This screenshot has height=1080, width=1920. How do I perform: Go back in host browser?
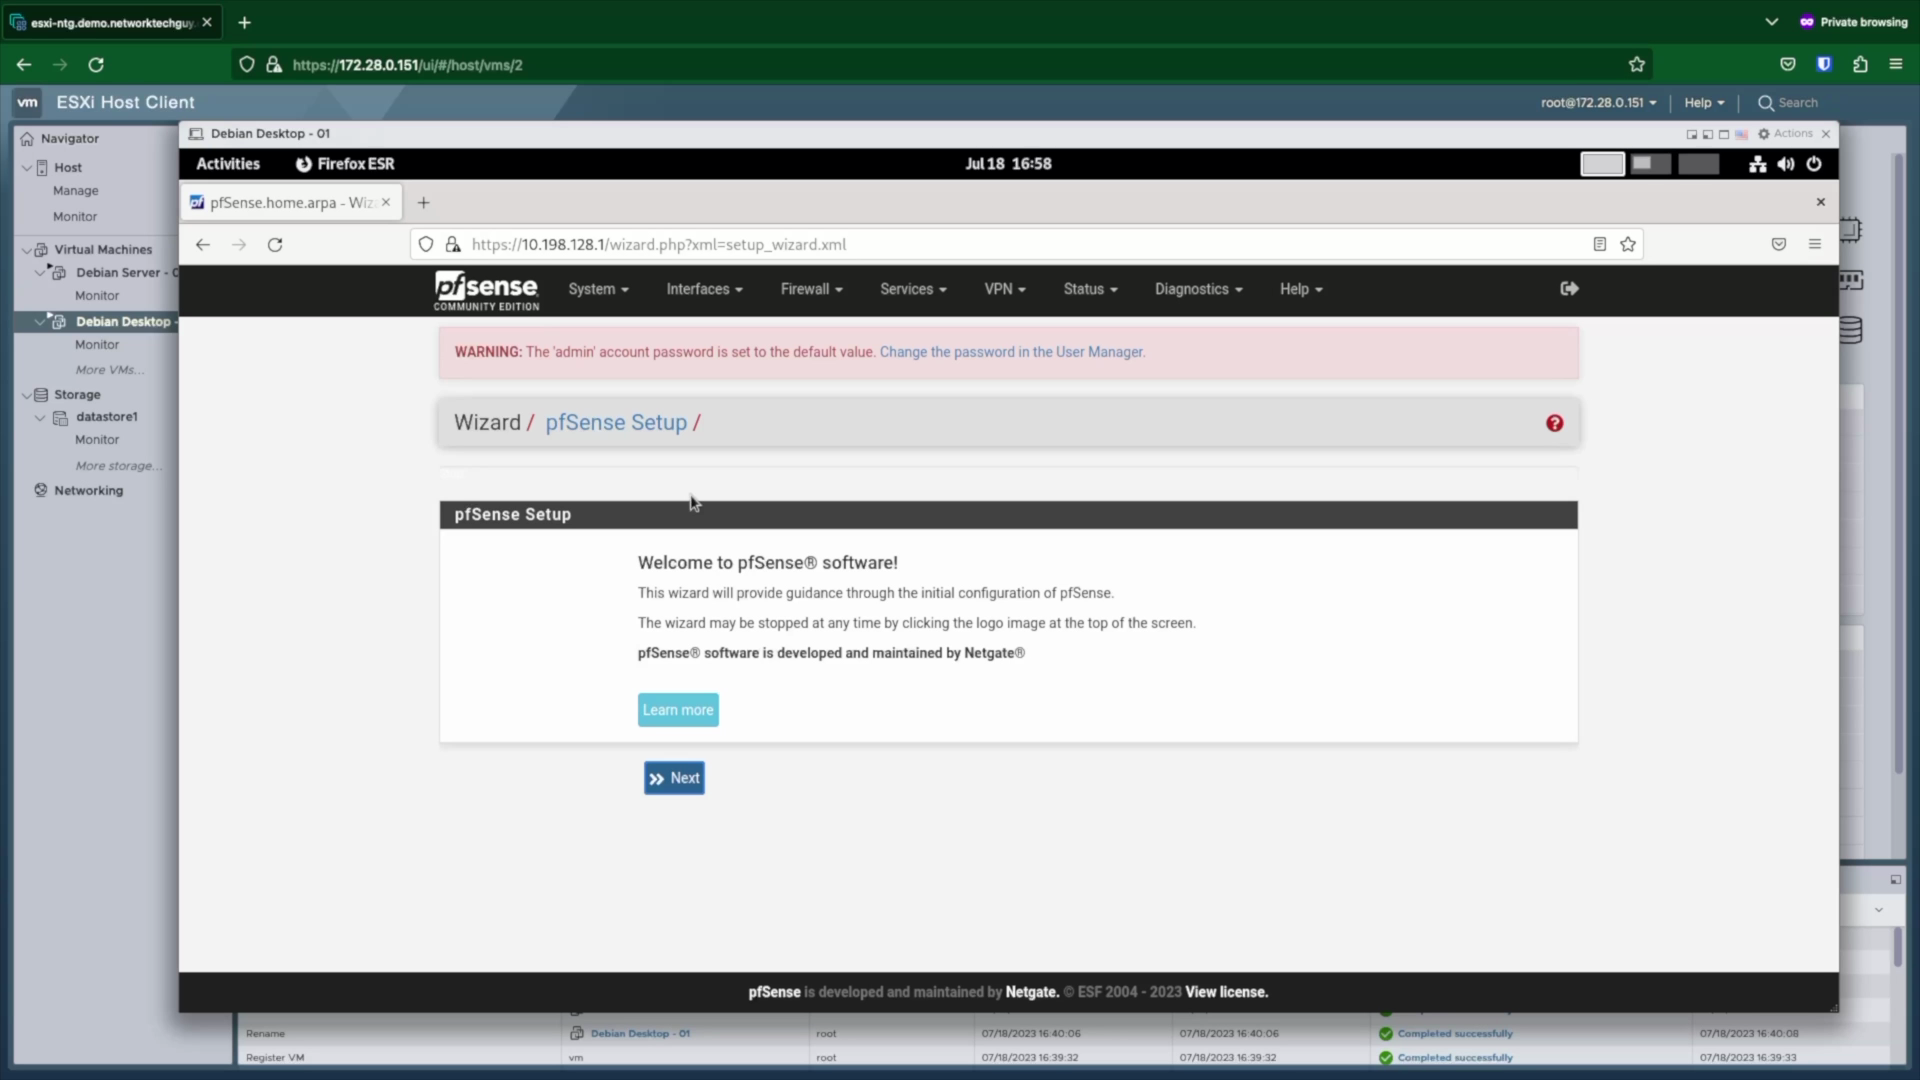[x=24, y=65]
